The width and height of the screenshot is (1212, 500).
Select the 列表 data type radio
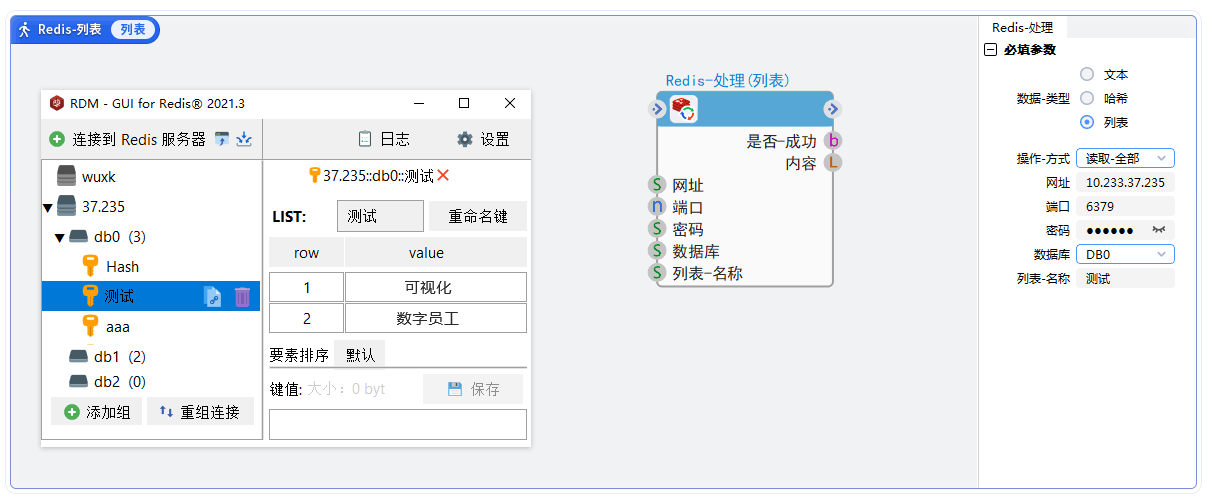[x=1087, y=122]
